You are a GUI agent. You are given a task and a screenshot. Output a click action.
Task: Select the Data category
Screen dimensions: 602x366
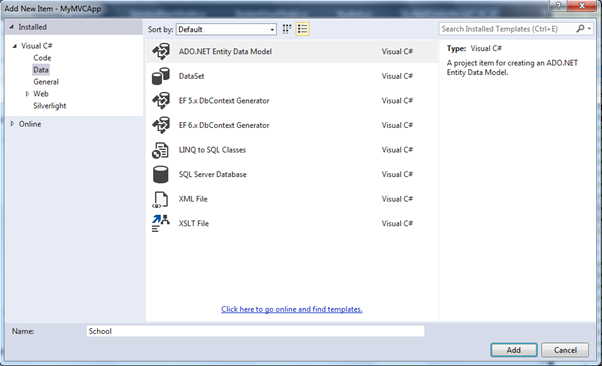click(x=41, y=70)
